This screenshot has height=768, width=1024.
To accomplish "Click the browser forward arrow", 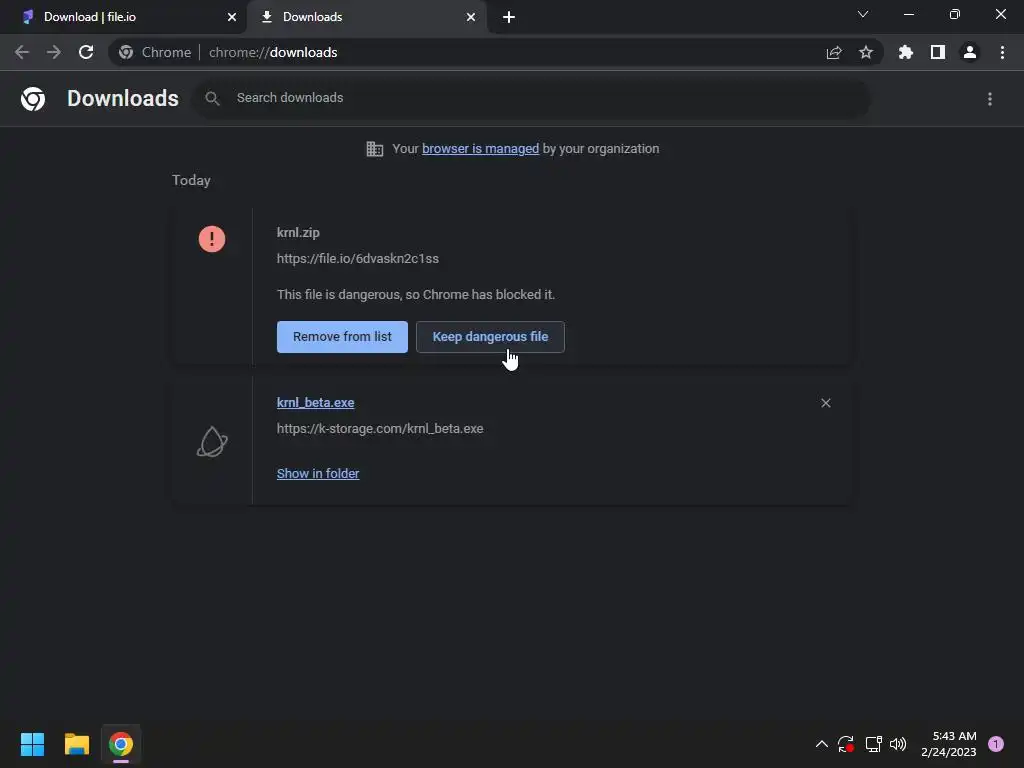I will (54, 52).
